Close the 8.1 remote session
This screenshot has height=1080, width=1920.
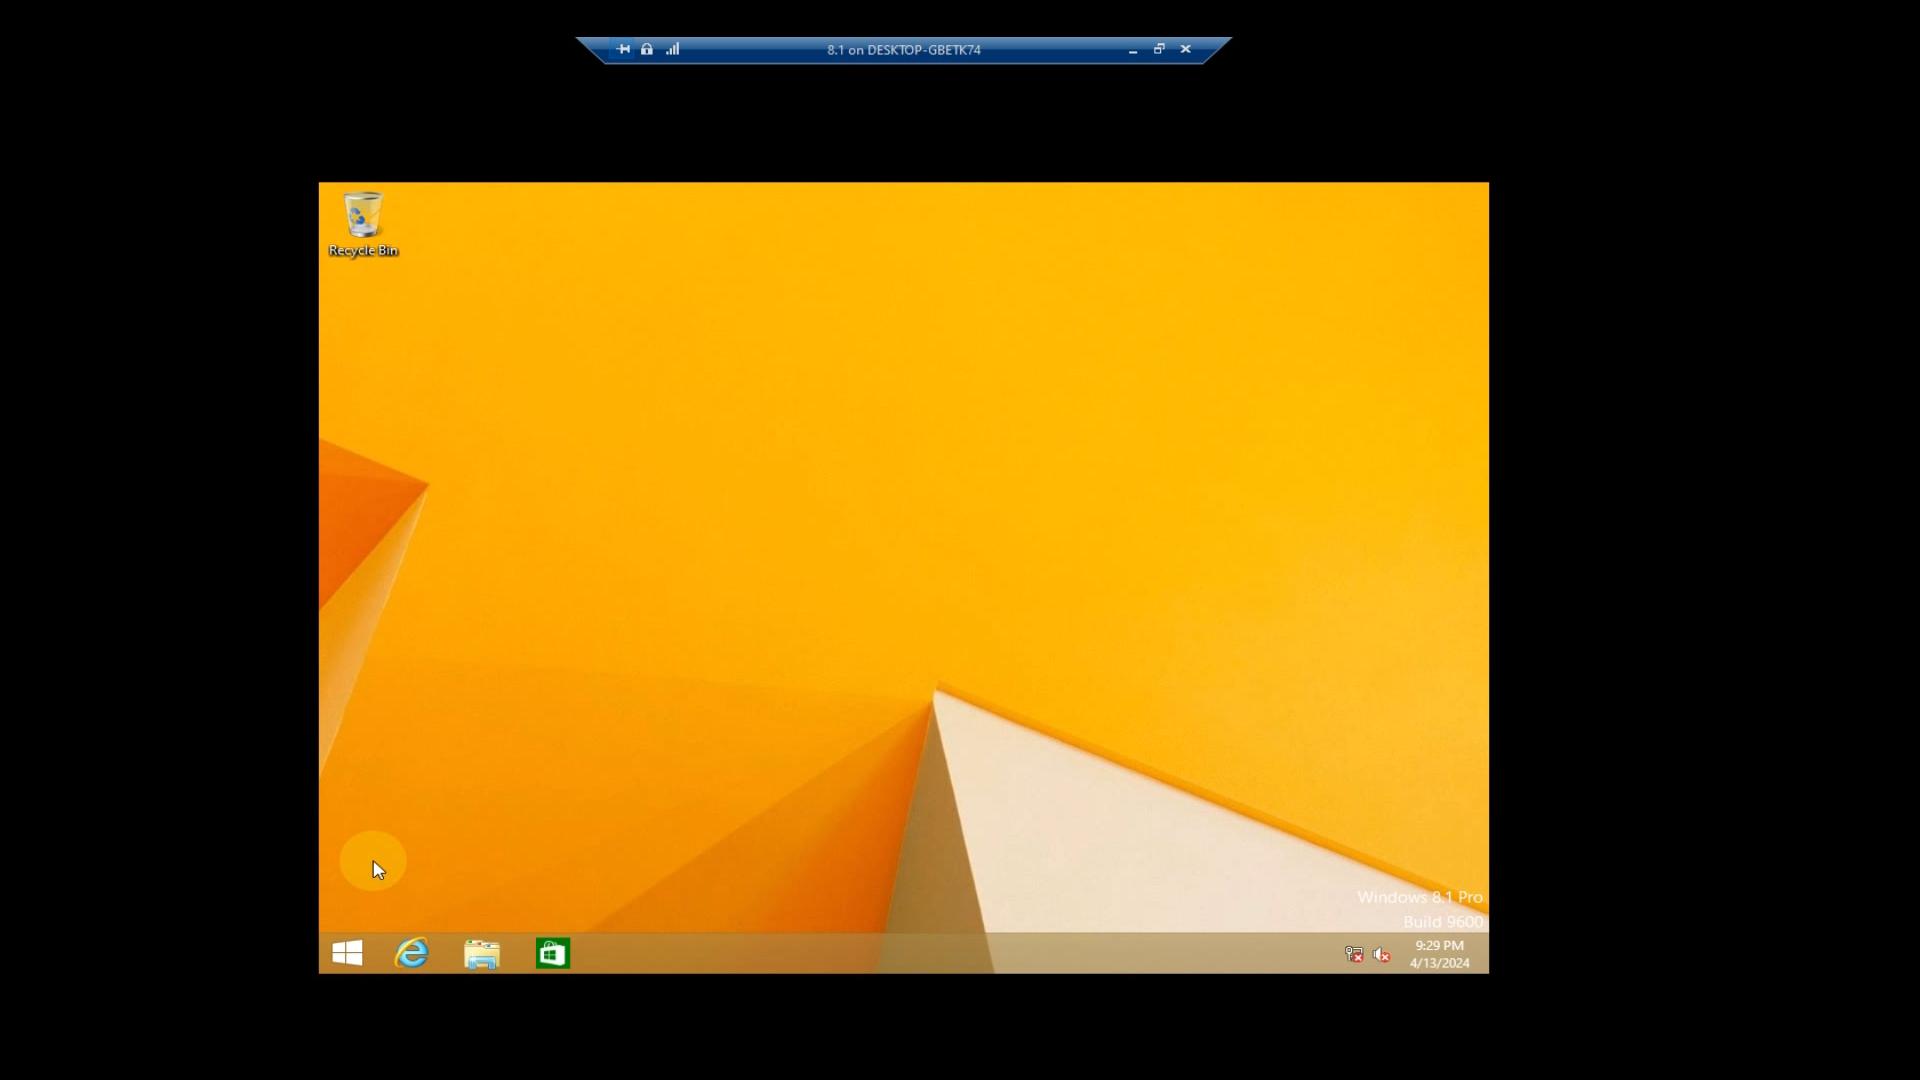(x=1186, y=49)
